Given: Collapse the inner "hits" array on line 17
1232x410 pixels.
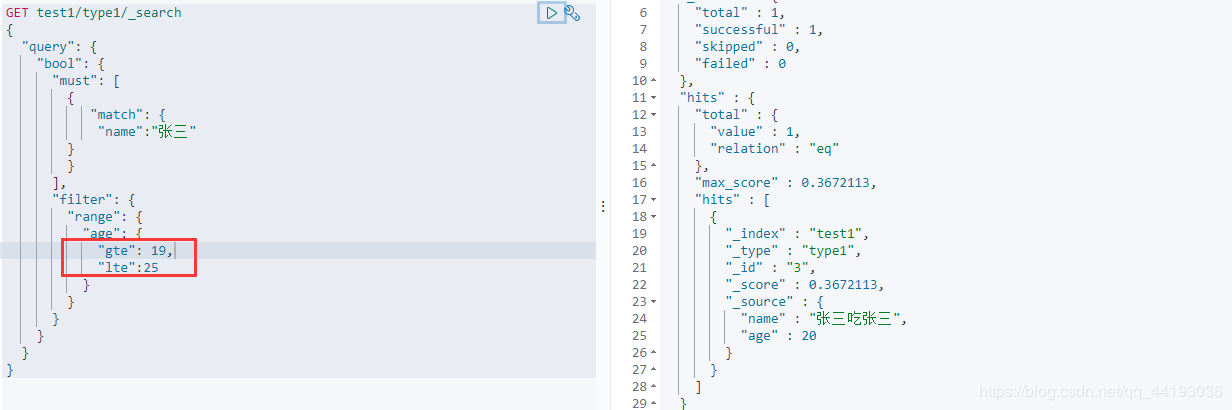Looking at the screenshot, I should (654, 199).
